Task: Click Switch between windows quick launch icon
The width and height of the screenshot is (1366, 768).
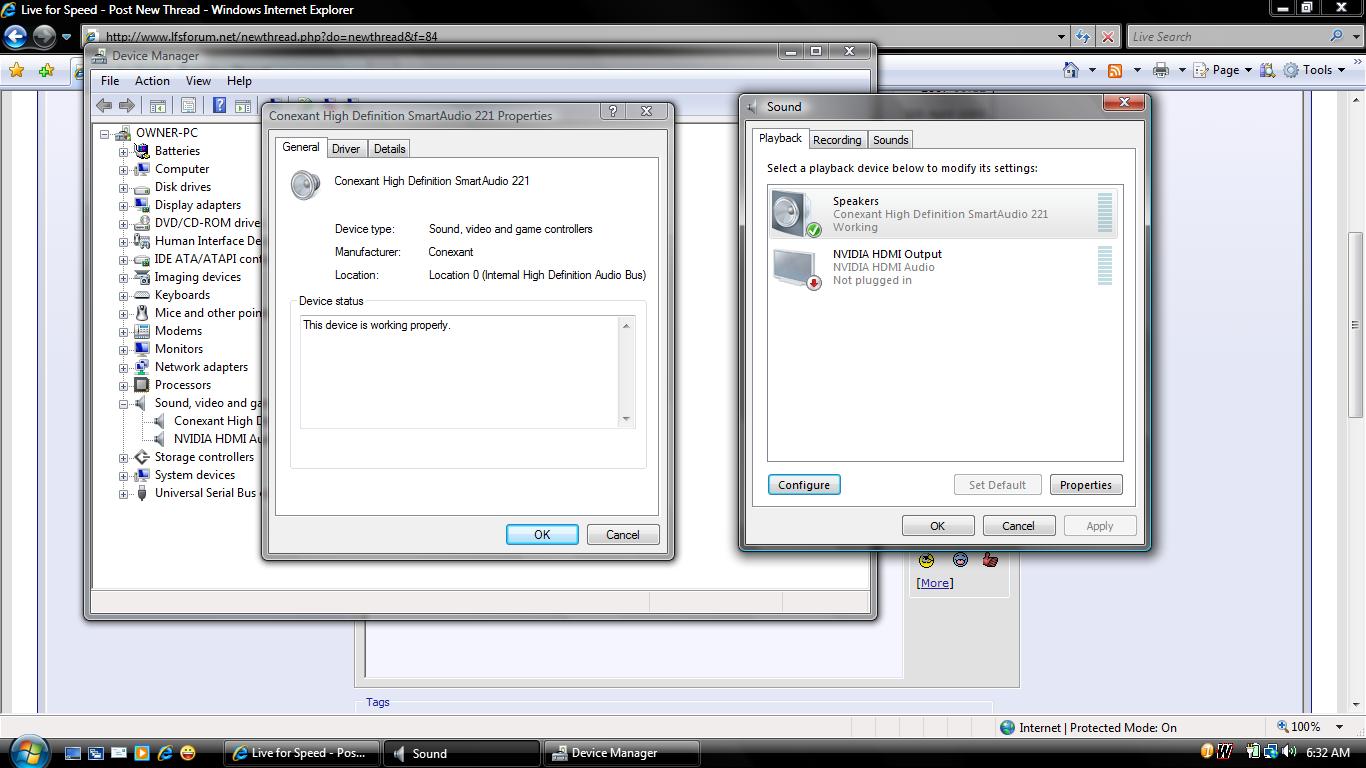Action: pos(96,753)
